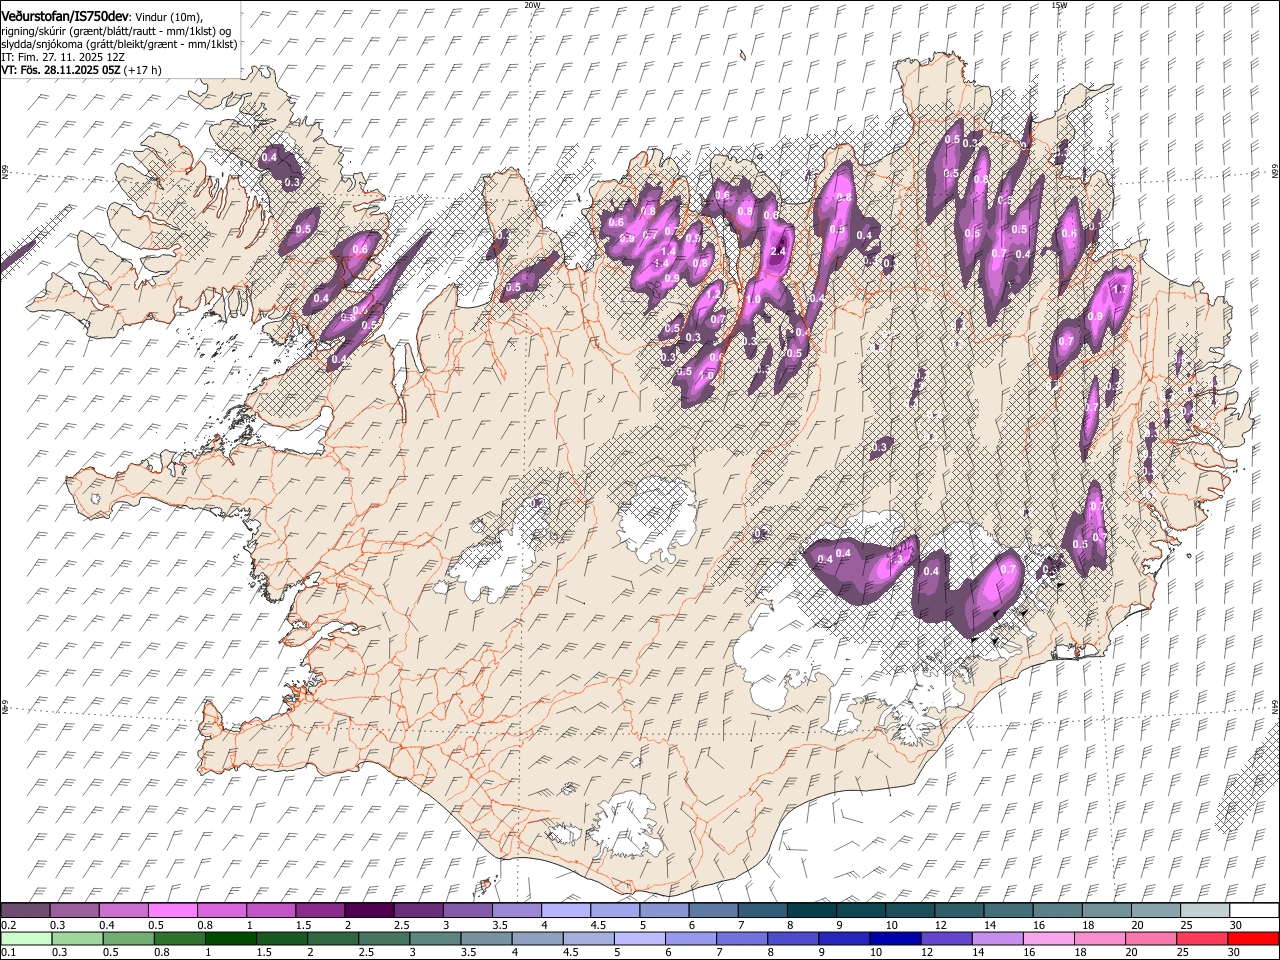Screen dimensions: 1280x960
Task: Click the 20W longitude label
Action: (532, 5)
